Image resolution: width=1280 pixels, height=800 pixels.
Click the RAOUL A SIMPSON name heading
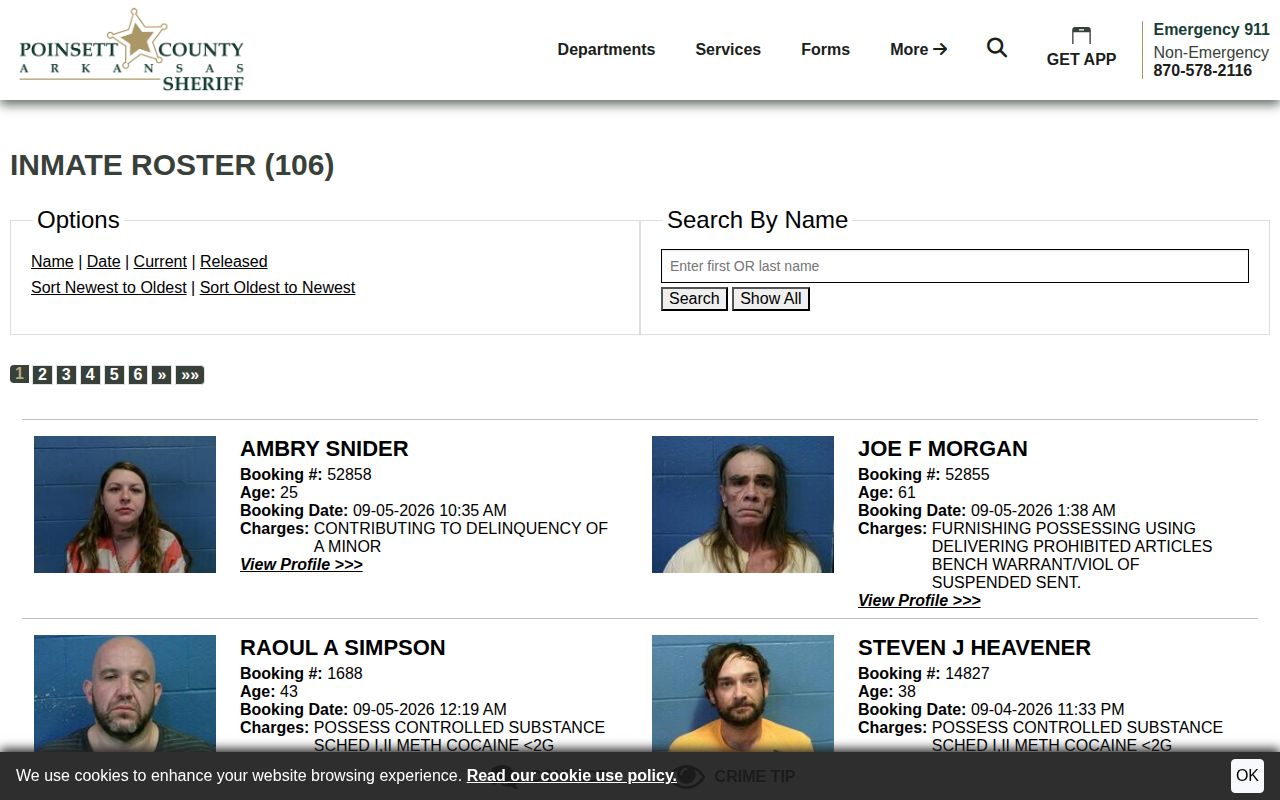click(x=343, y=647)
